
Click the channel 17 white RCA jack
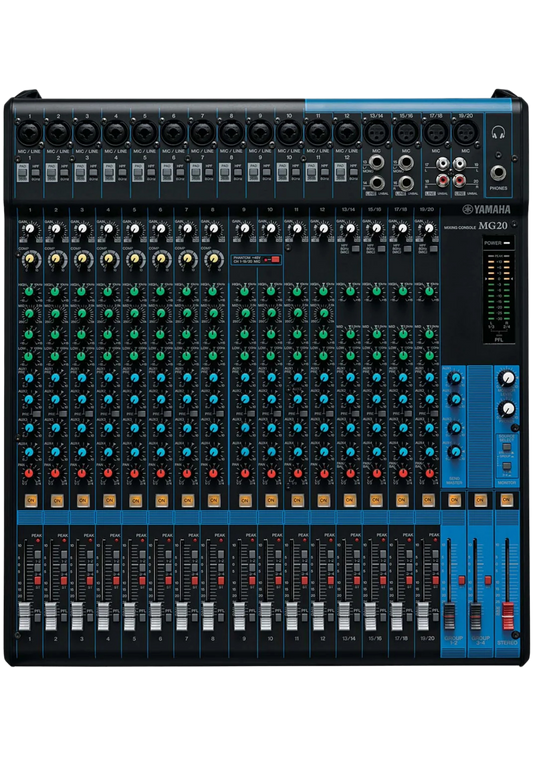pos(443,165)
